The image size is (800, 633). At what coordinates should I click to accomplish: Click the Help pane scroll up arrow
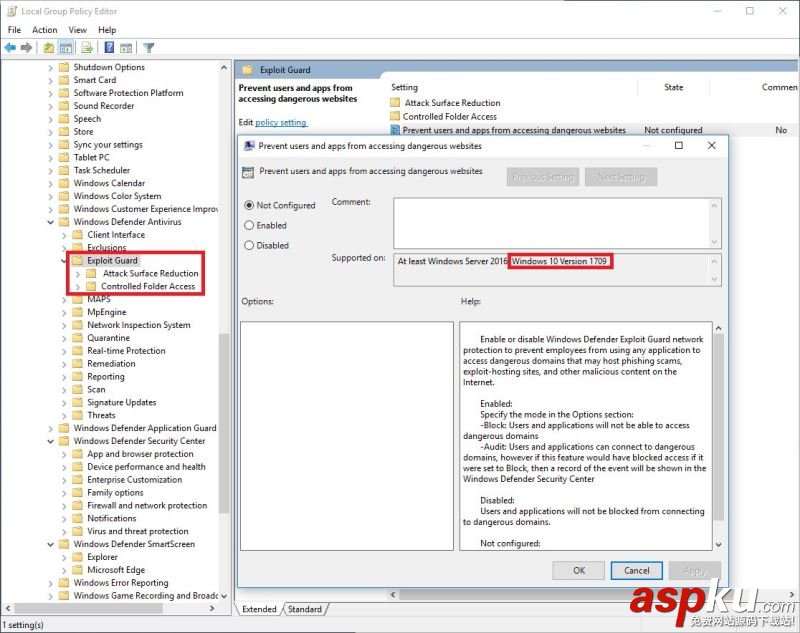click(x=718, y=328)
